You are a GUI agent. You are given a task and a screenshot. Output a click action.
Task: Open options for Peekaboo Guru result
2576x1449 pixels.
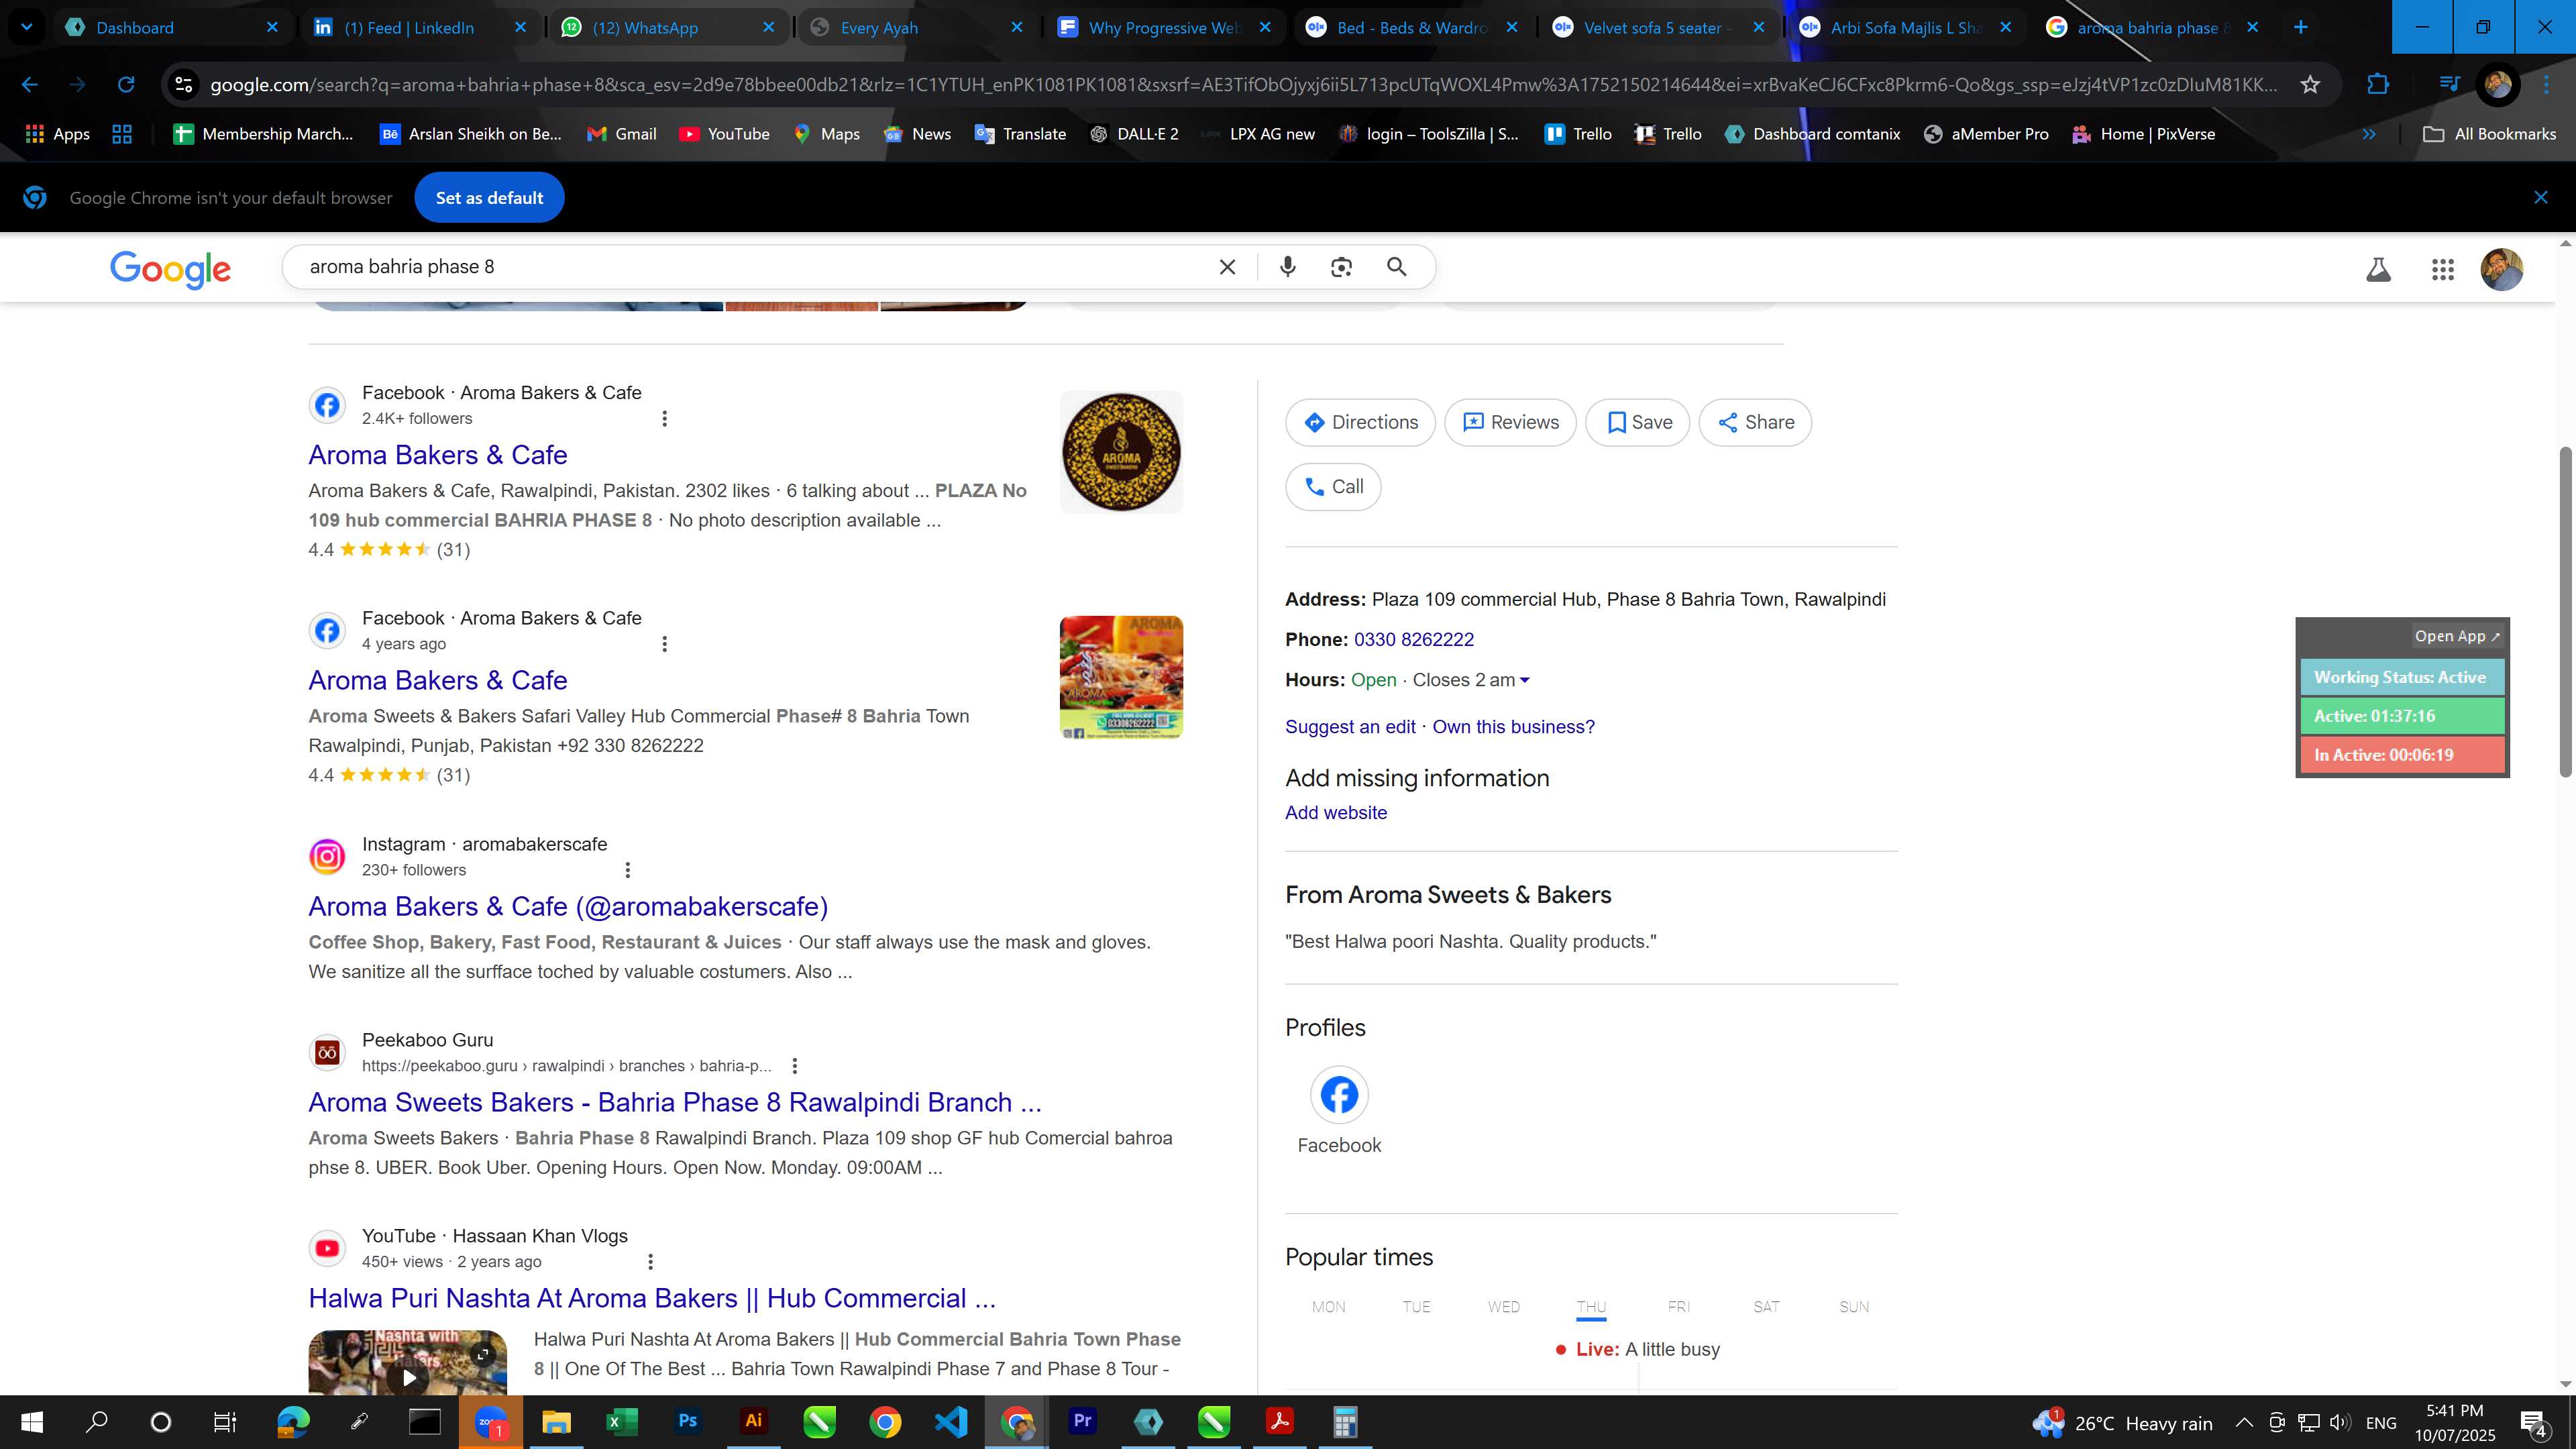(794, 1066)
